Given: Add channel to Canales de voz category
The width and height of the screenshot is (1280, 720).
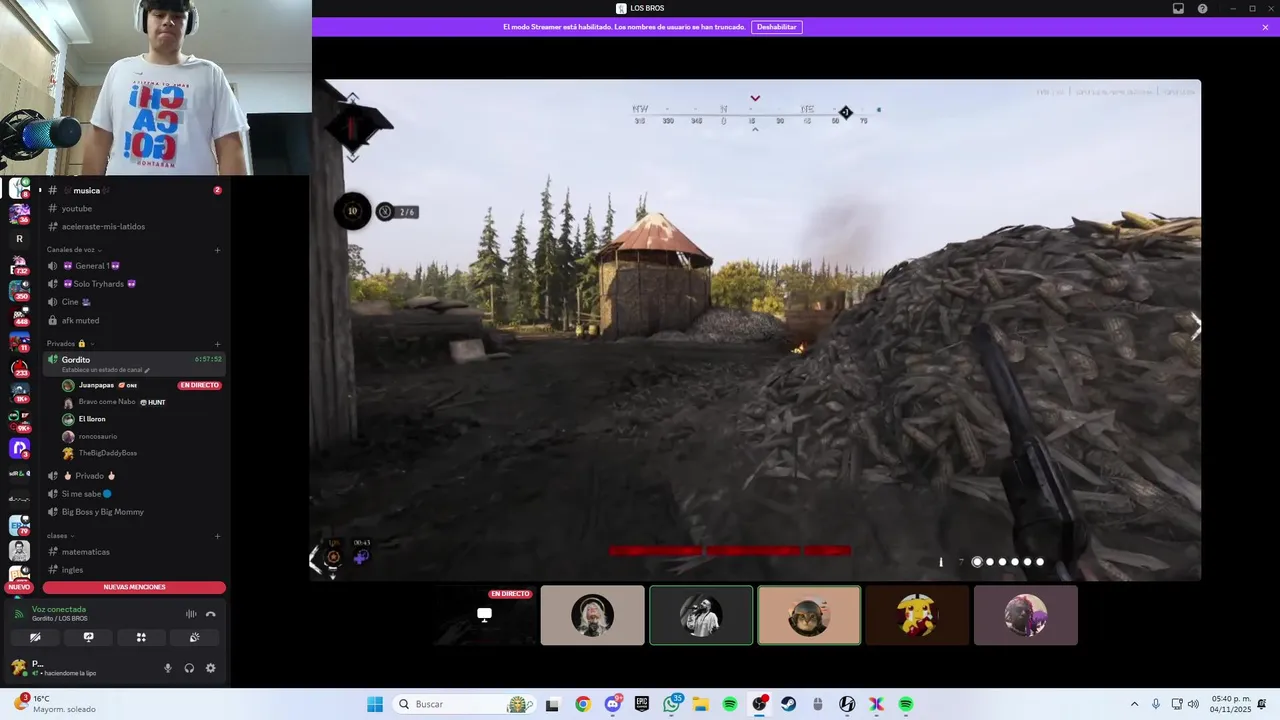Looking at the screenshot, I should pyautogui.click(x=217, y=250).
